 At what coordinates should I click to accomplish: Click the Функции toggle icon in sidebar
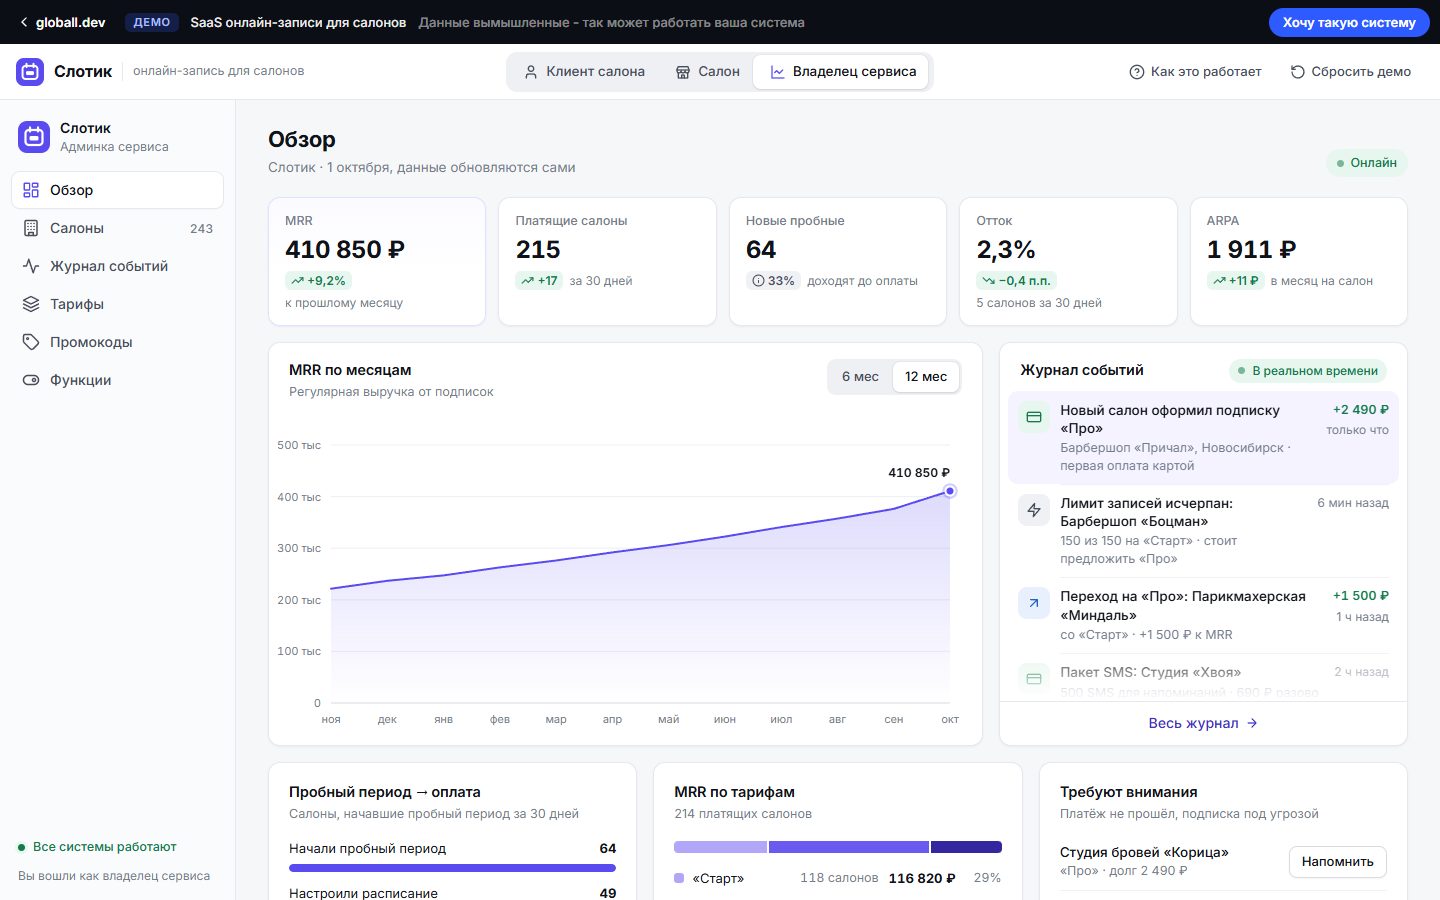tap(31, 380)
